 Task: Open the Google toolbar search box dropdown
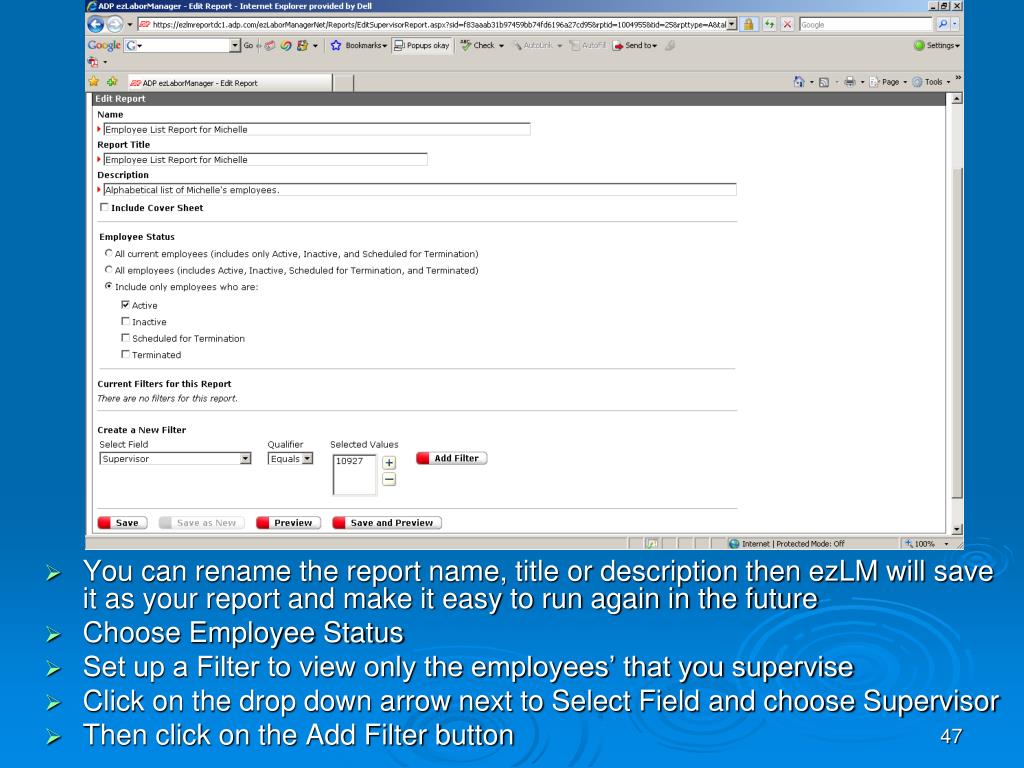[x=235, y=45]
